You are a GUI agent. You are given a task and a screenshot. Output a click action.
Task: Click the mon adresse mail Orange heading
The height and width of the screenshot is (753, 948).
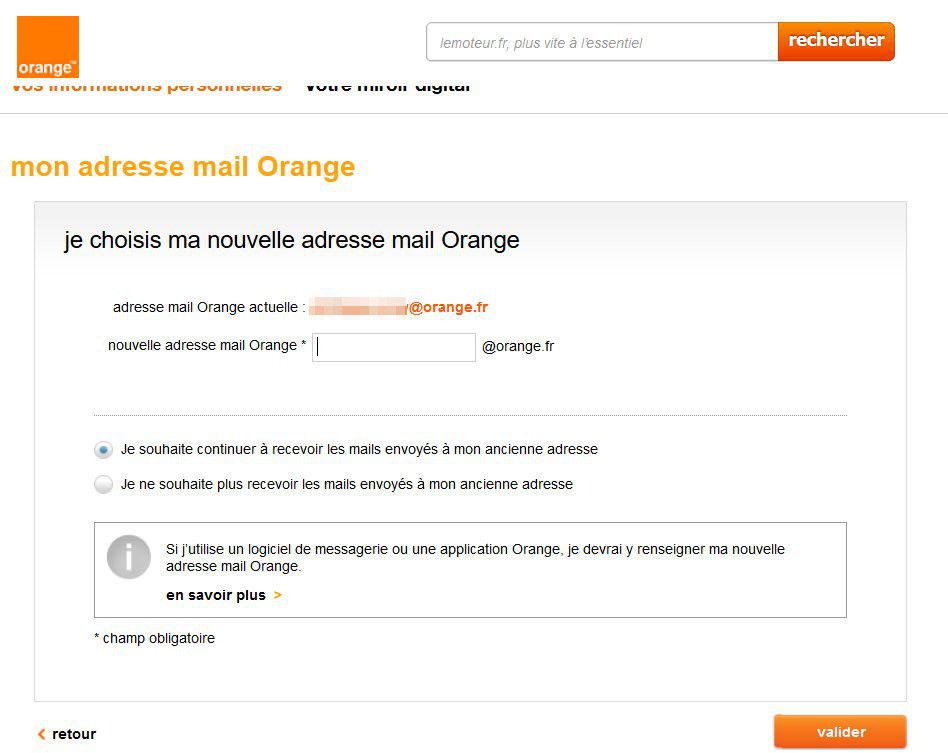tap(183, 166)
